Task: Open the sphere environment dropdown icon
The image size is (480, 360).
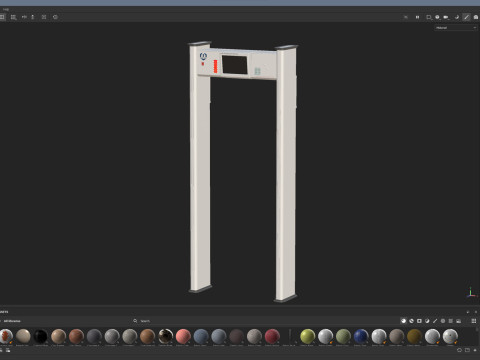Action: coord(437,17)
